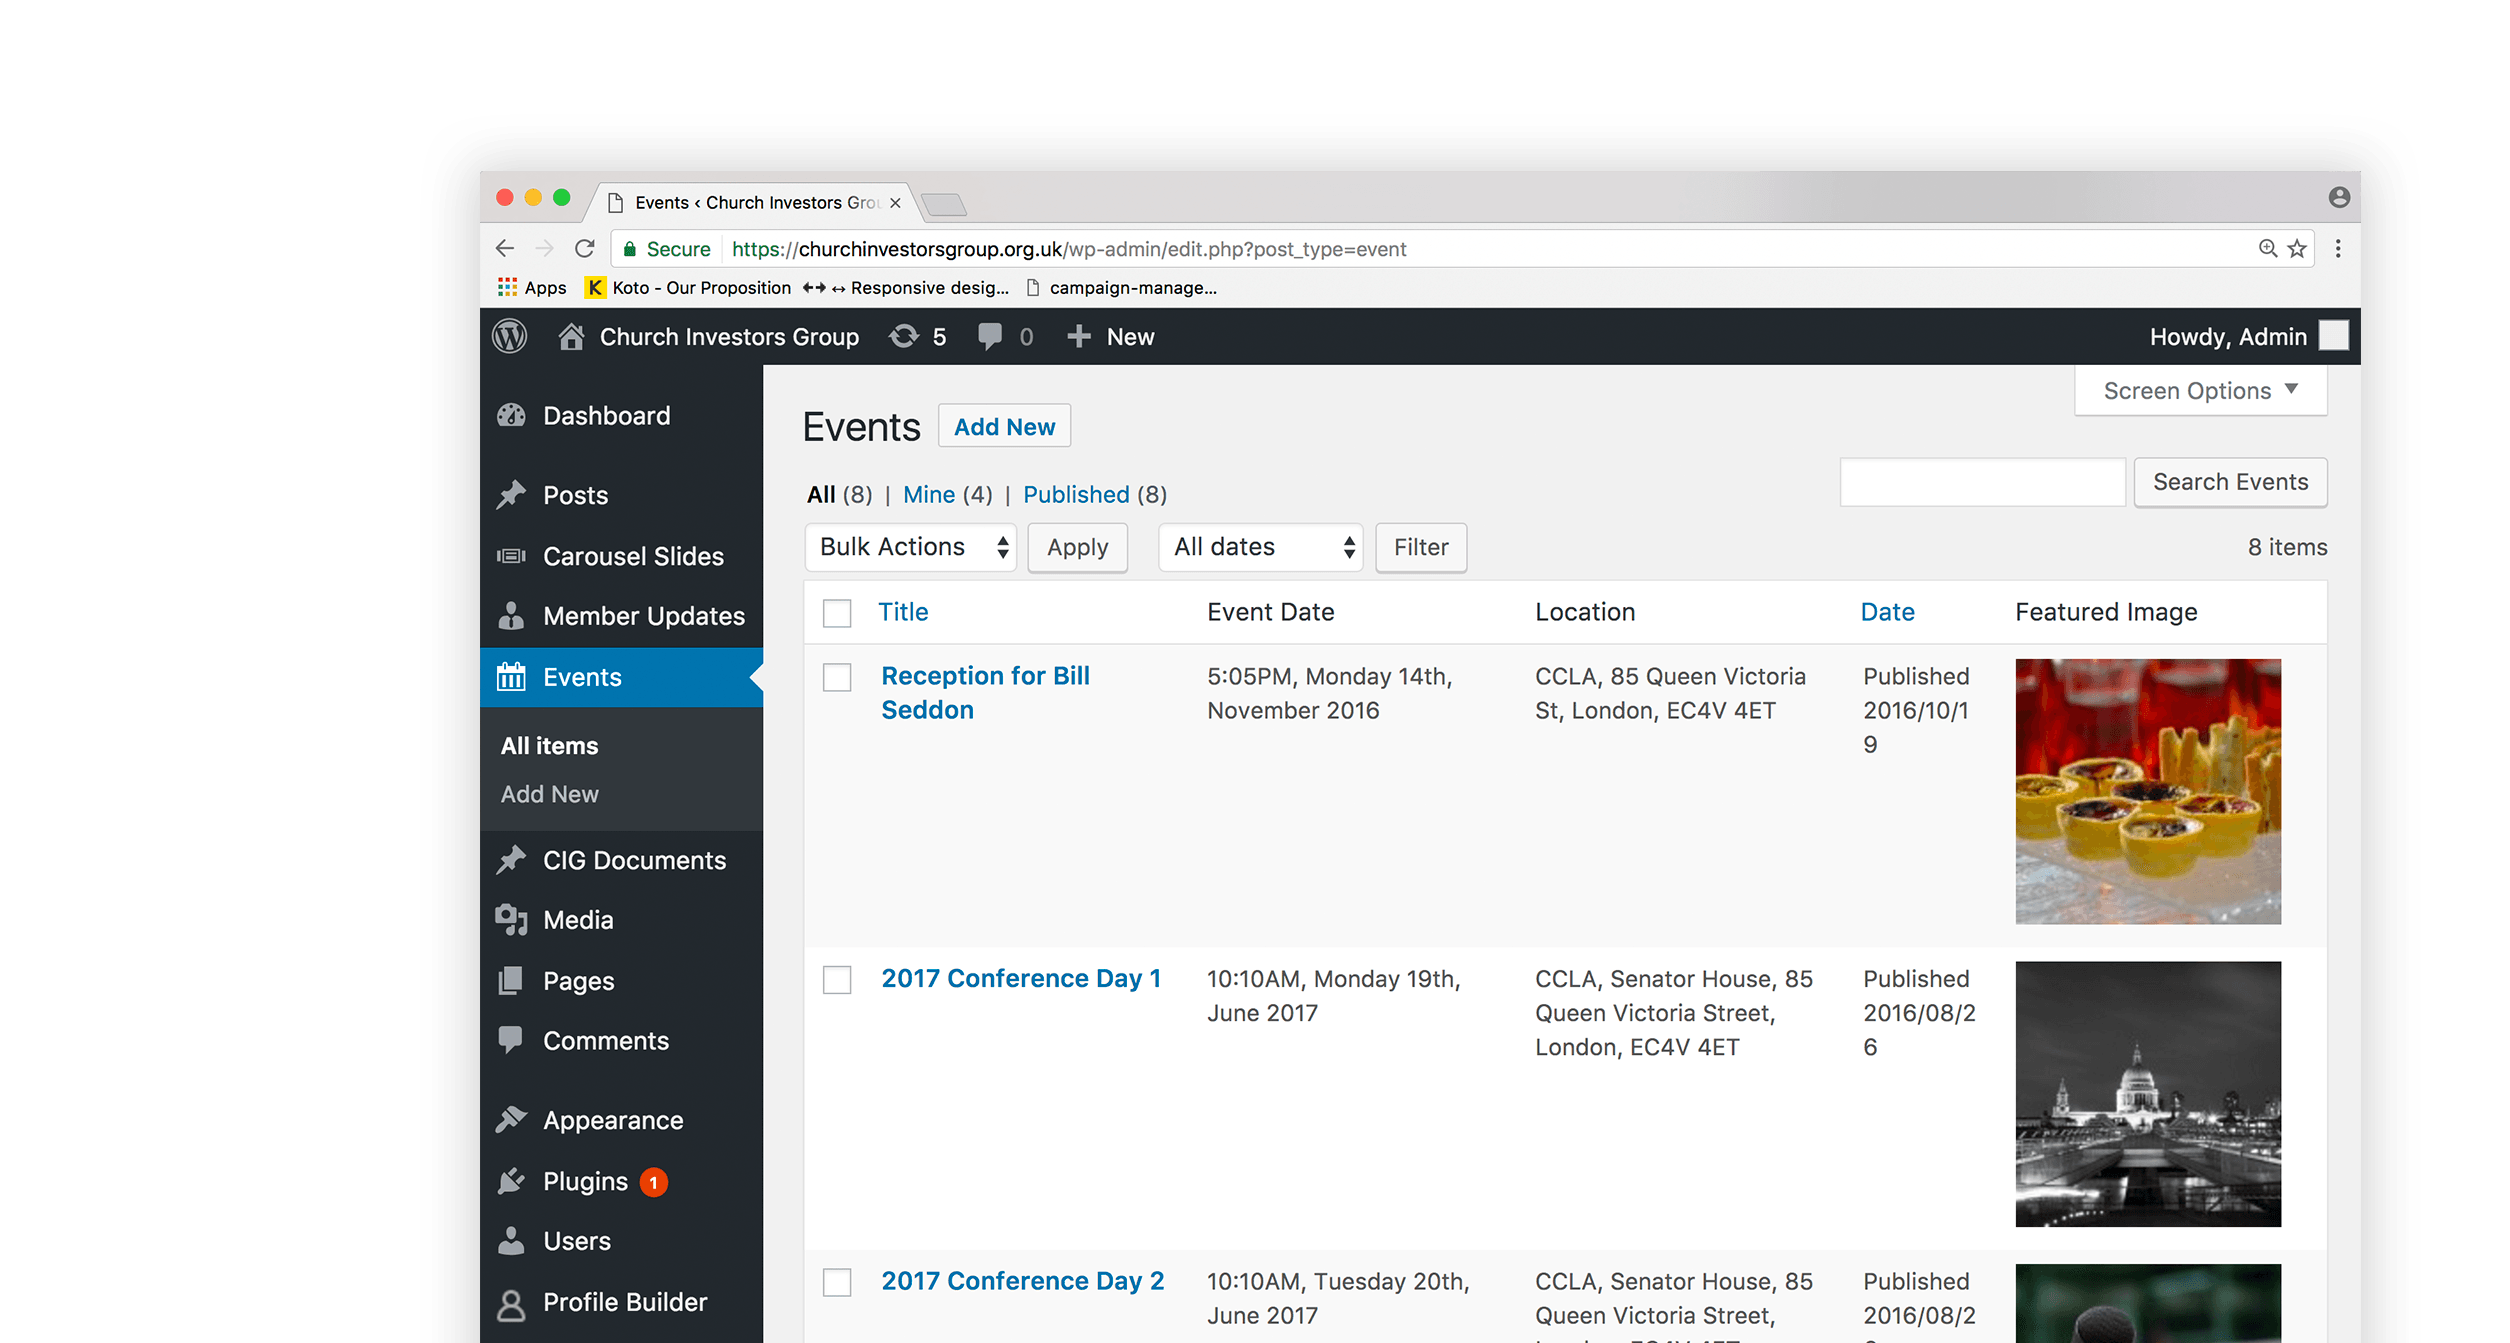Check the 2017 Conference Day 1 checkbox
The width and height of the screenshot is (2510, 1343).
tap(836, 980)
